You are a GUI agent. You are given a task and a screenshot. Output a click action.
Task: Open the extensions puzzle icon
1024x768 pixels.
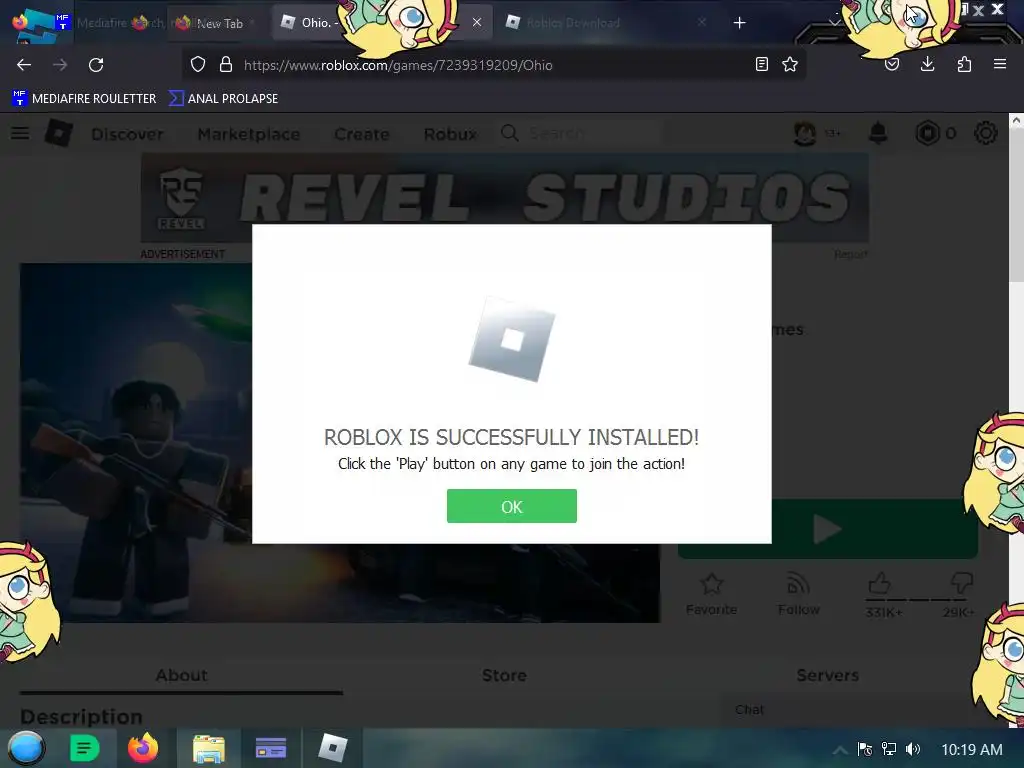click(x=964, y=65)
